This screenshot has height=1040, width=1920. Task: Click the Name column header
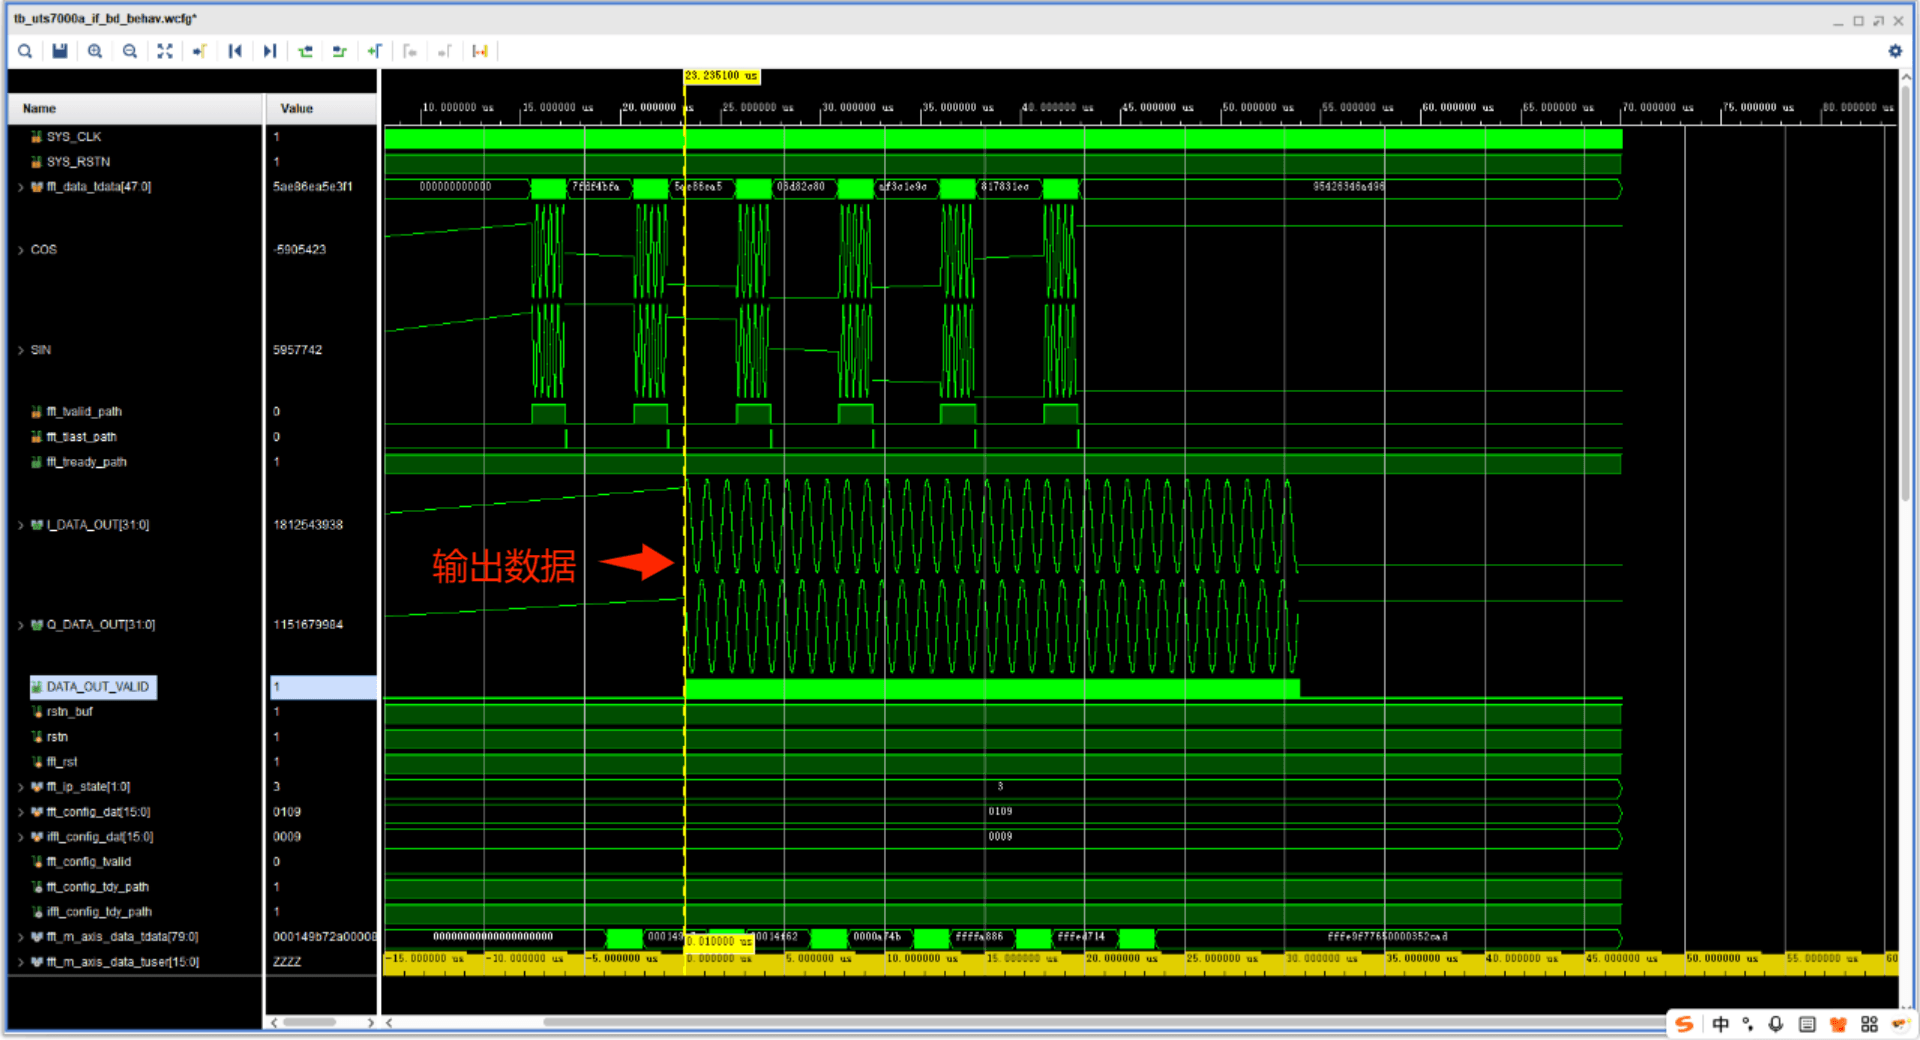pyautogui.click(x=38, y=108)
